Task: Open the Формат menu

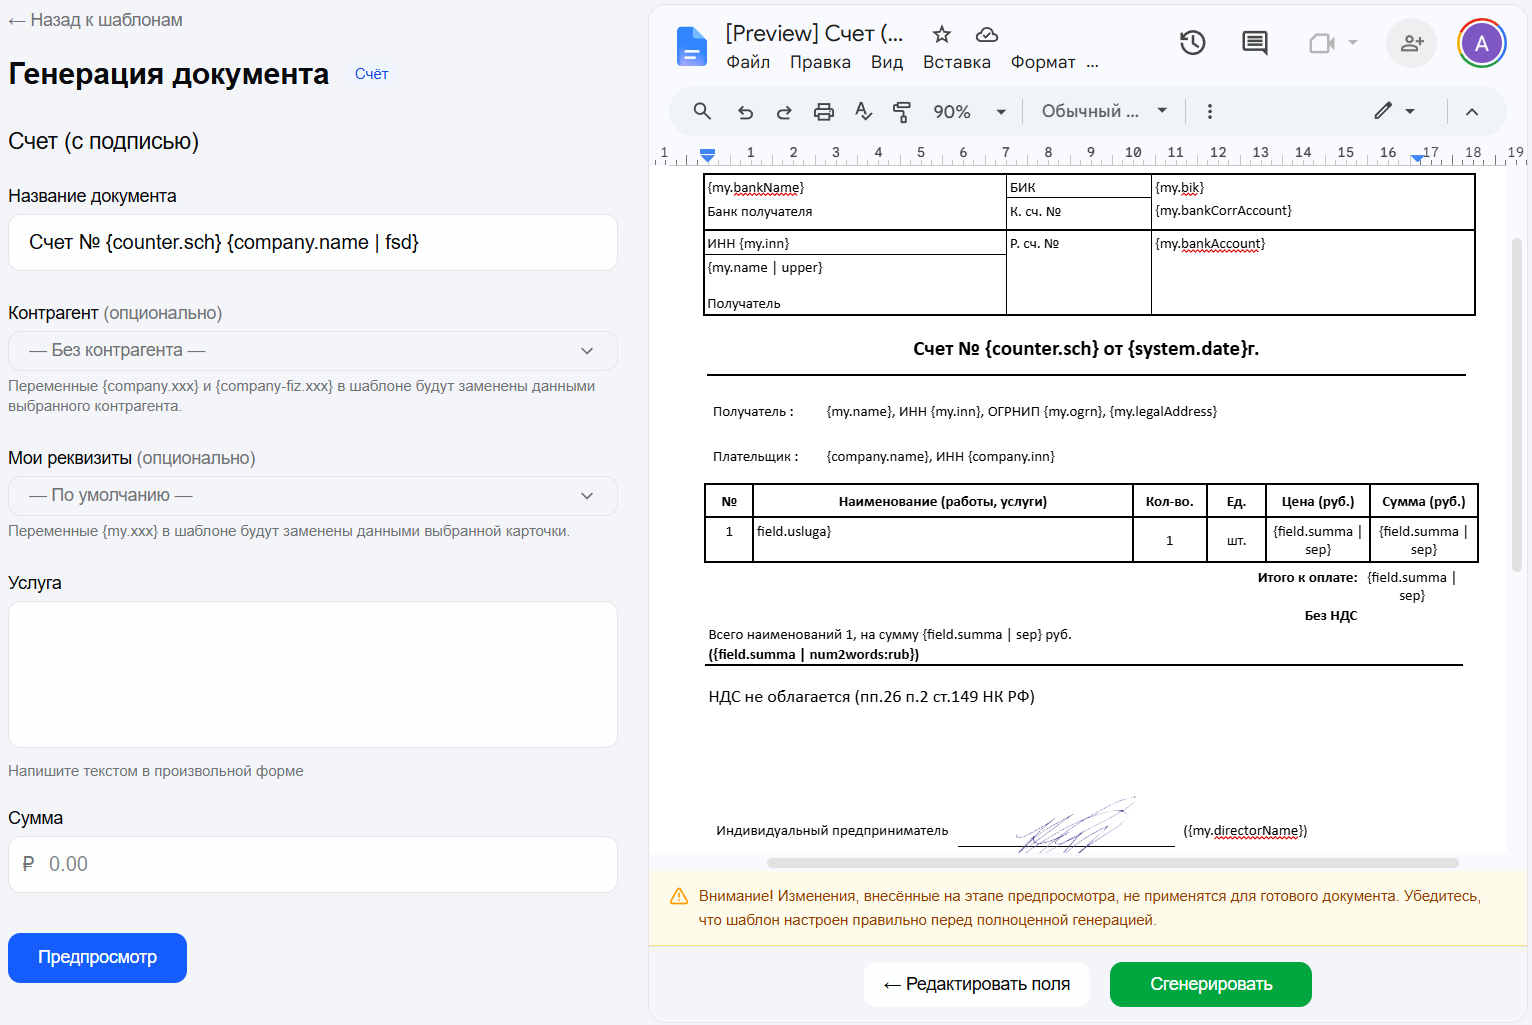Action: (1043, 62)
